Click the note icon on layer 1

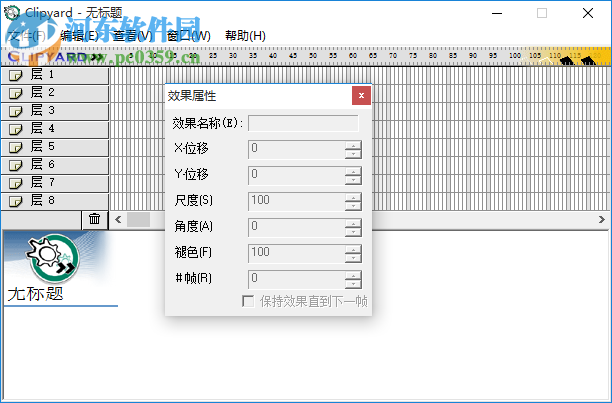pyautogui.click(x=16, y=75)
